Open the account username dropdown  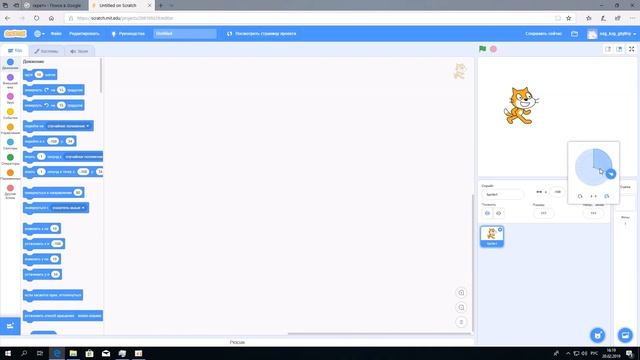[612, 34]
